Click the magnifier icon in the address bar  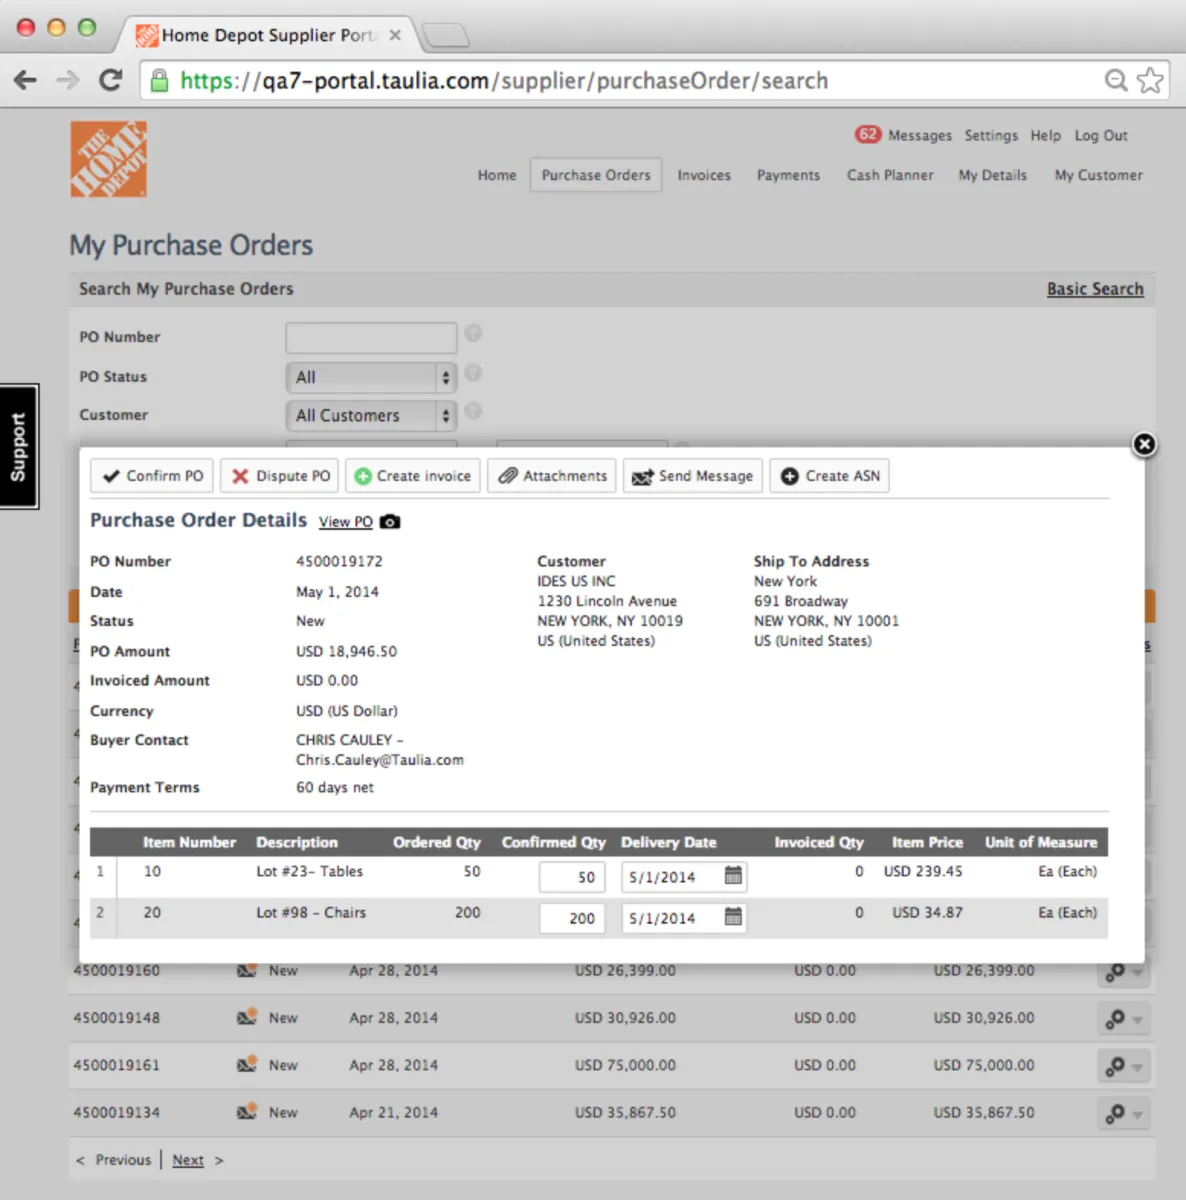(1116, 80)
